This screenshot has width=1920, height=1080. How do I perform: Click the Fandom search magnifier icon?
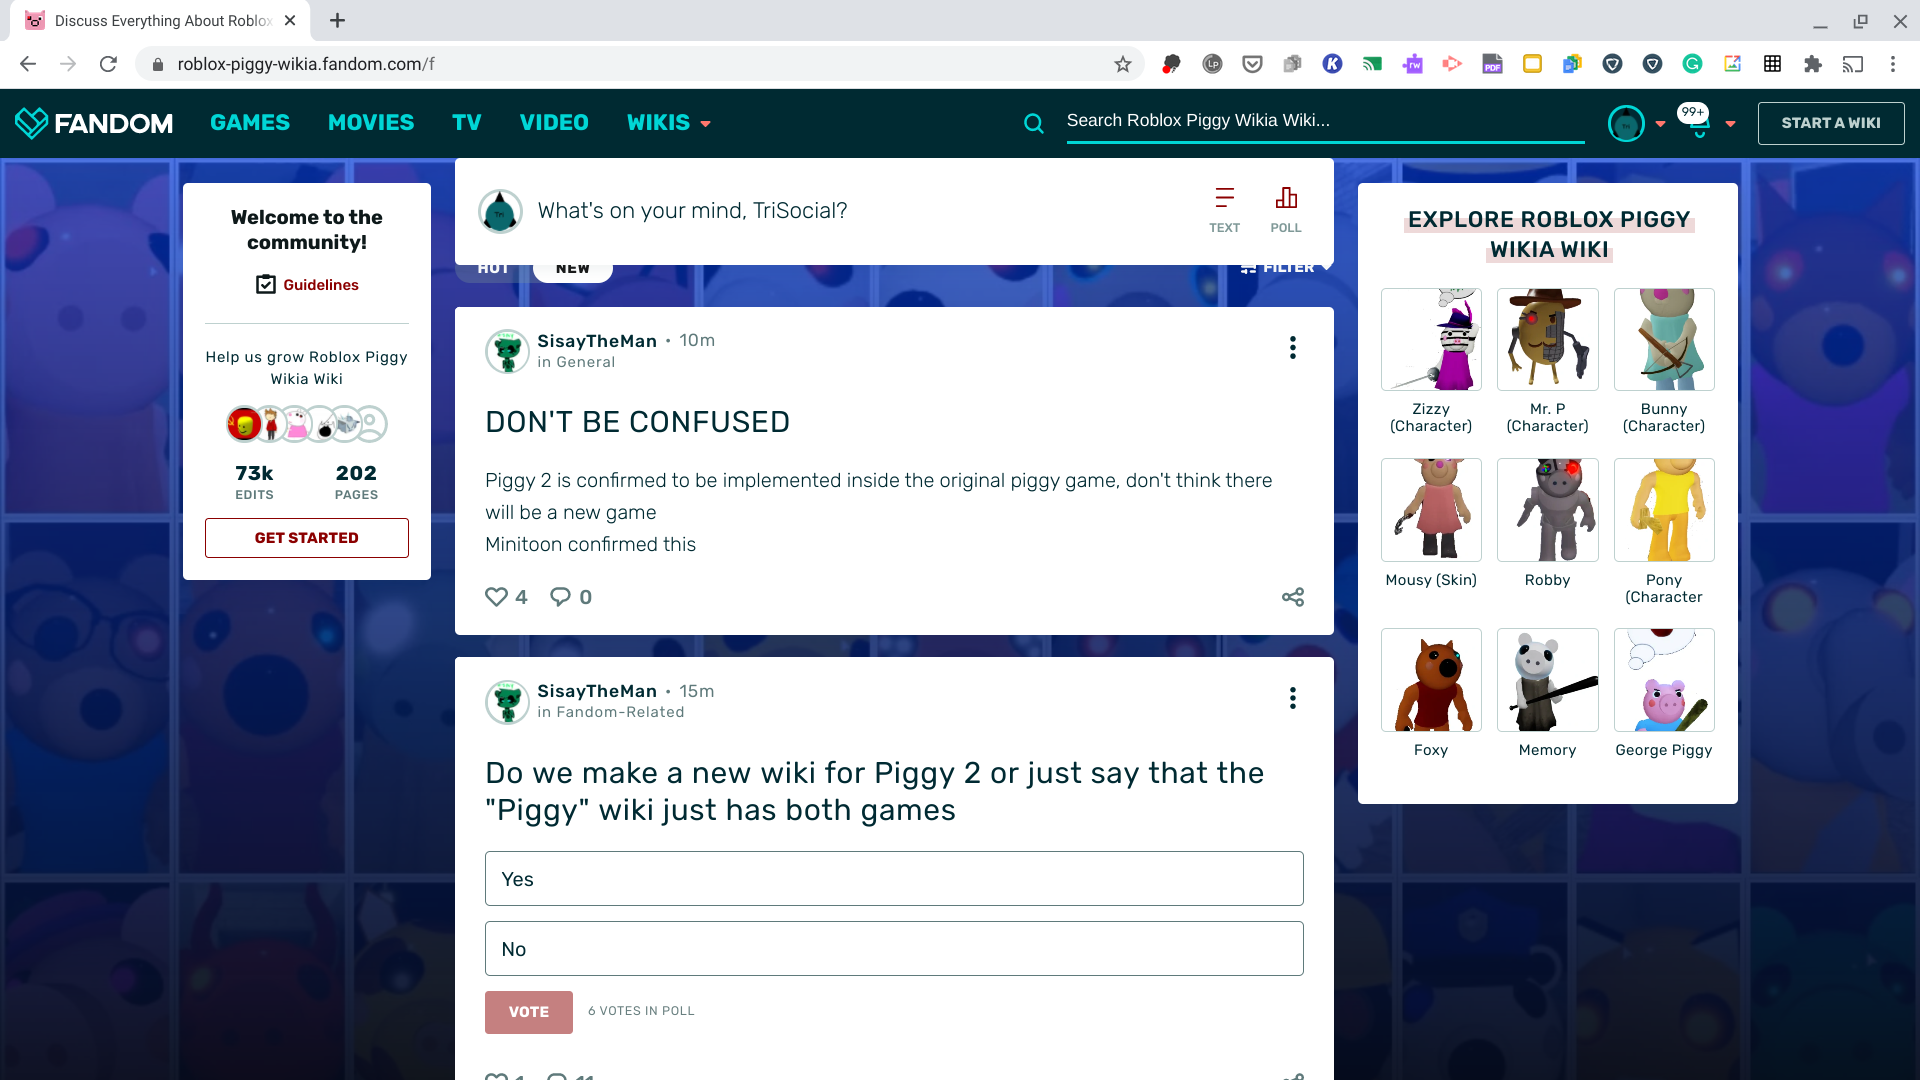[1036, 121]
